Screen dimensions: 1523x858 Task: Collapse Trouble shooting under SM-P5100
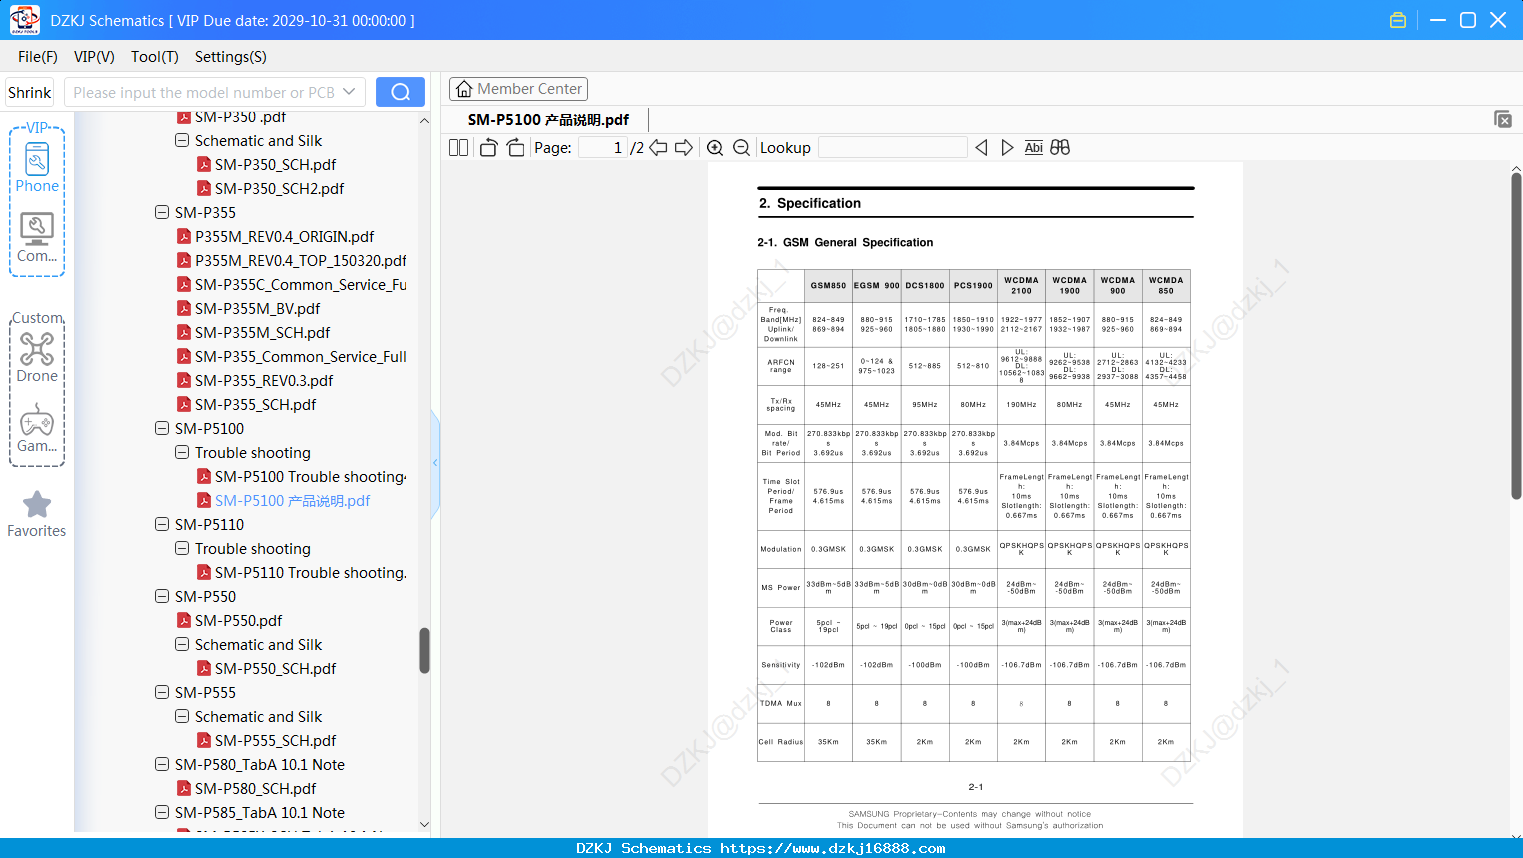coord(182,452)
